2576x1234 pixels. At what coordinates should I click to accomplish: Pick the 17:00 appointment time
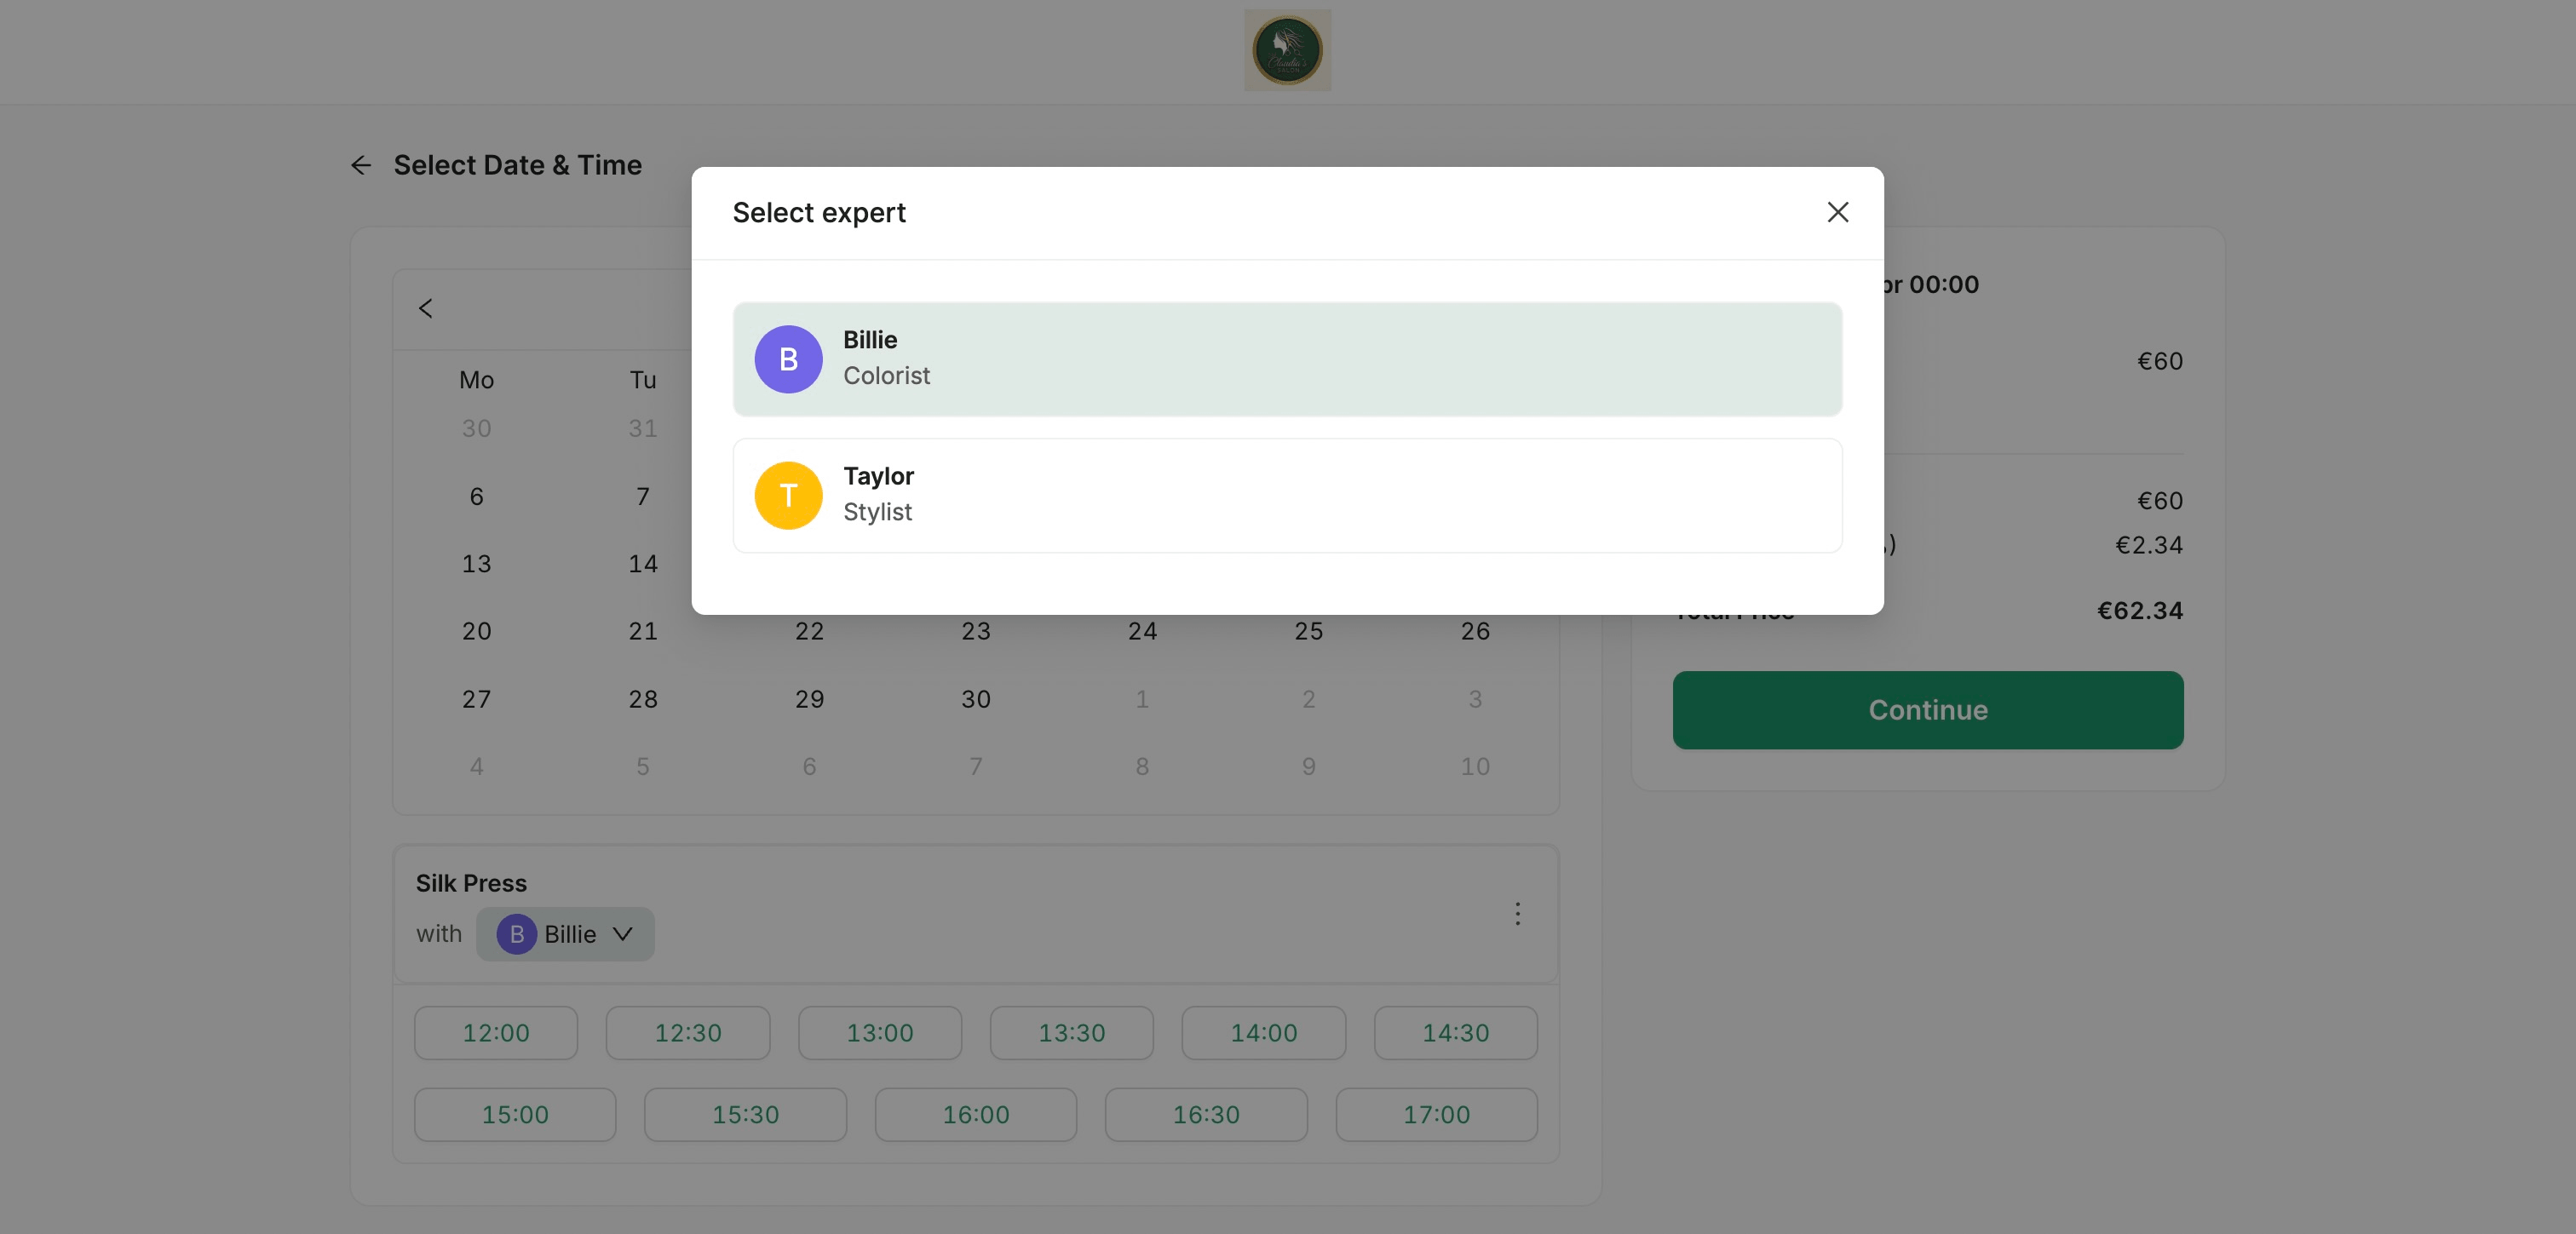(x=1436, y=1114)
